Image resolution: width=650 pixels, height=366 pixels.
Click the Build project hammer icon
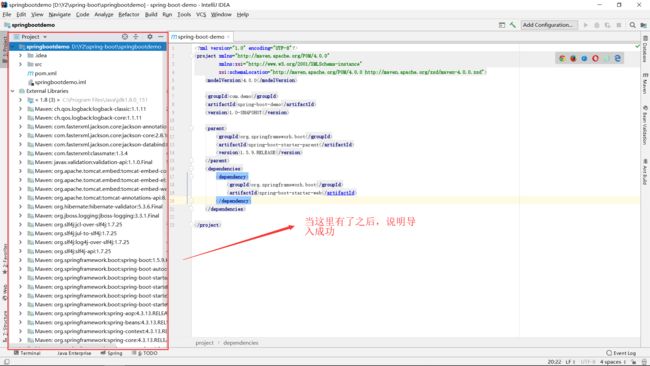pos(513,25)
